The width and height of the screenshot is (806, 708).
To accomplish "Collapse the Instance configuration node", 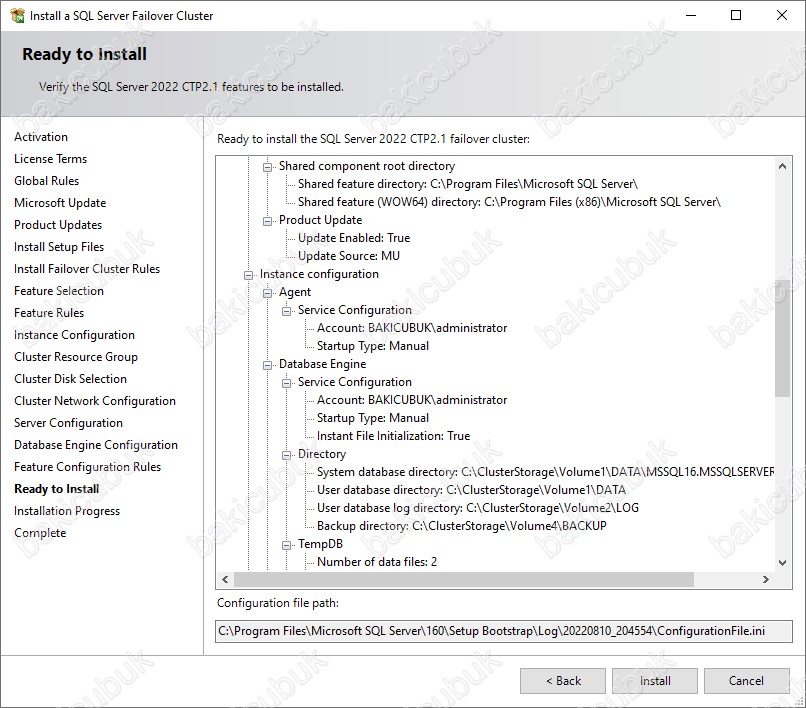I will tap(248, 275).
